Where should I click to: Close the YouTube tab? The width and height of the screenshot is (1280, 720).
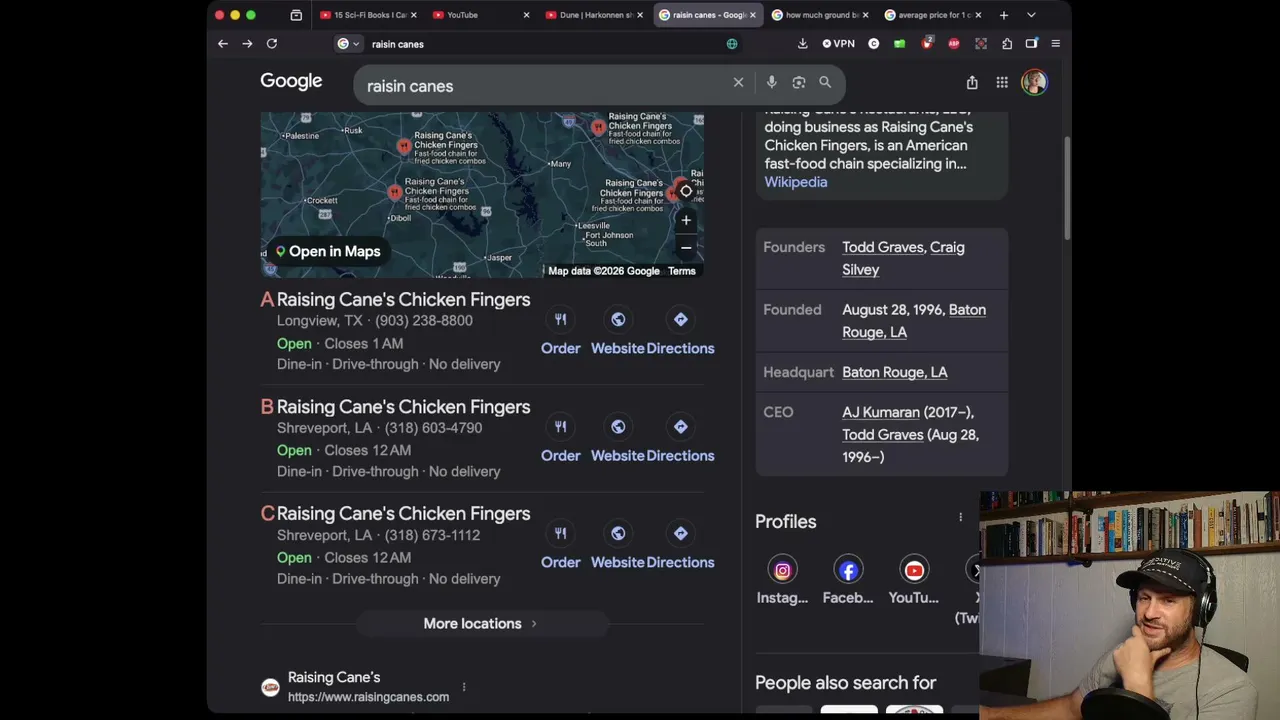[x=527, y=15]
